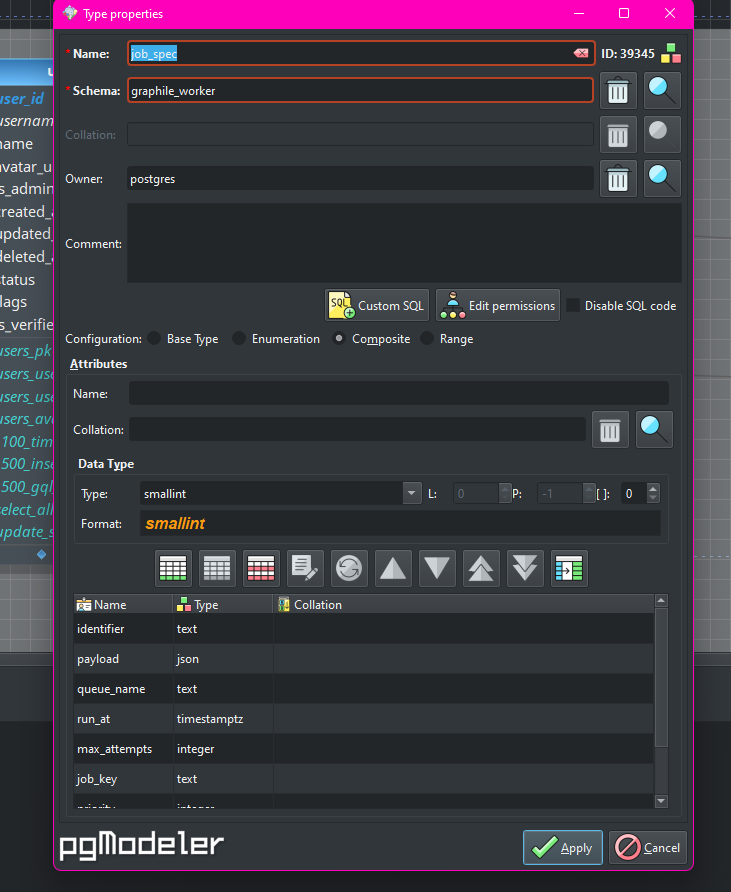Viewport: 731px width, 892px height.
Task: Increase the array dimension [ ] value
Action: click(x=653, y=489)
